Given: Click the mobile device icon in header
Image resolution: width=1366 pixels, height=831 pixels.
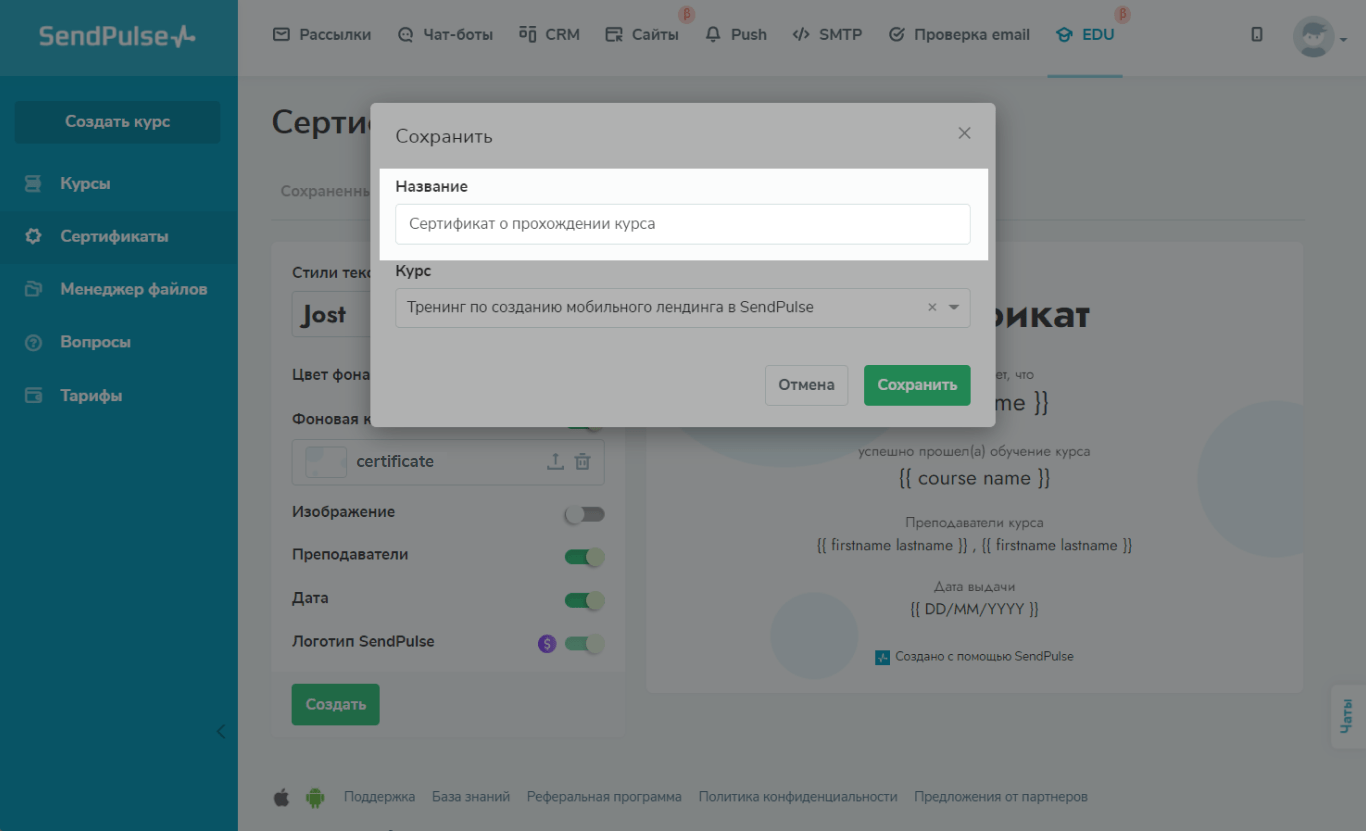Looking at the screenshot, I should click(1257, 35).
